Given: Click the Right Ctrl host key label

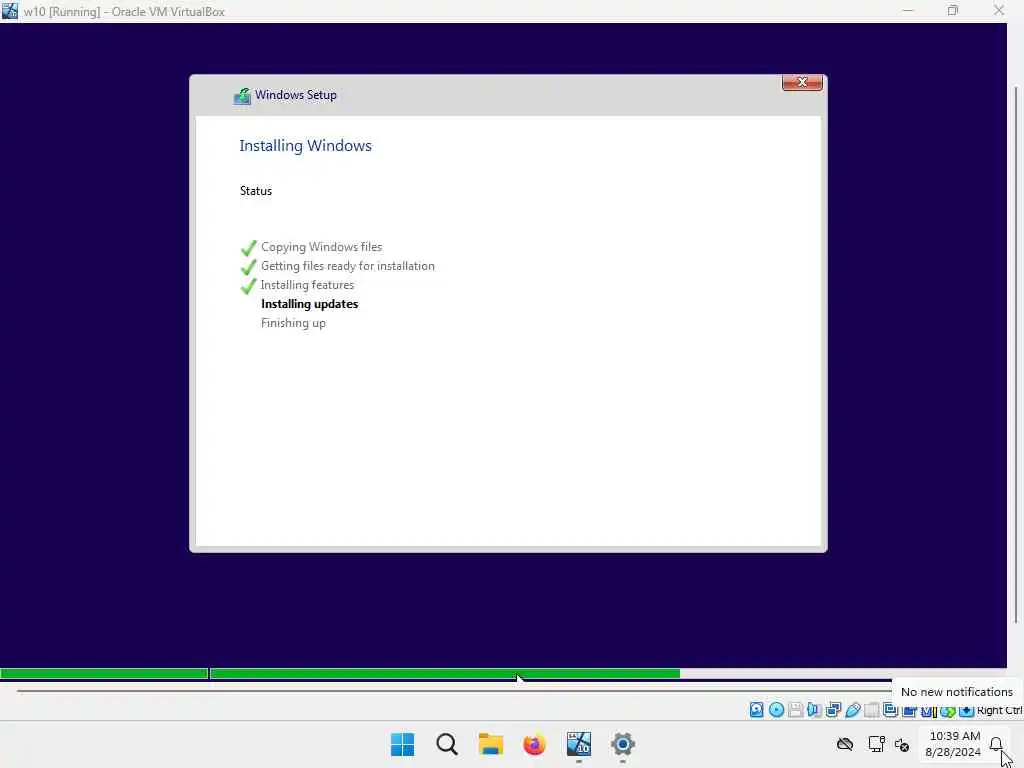Looking at the screenshot, I should 999,711.
